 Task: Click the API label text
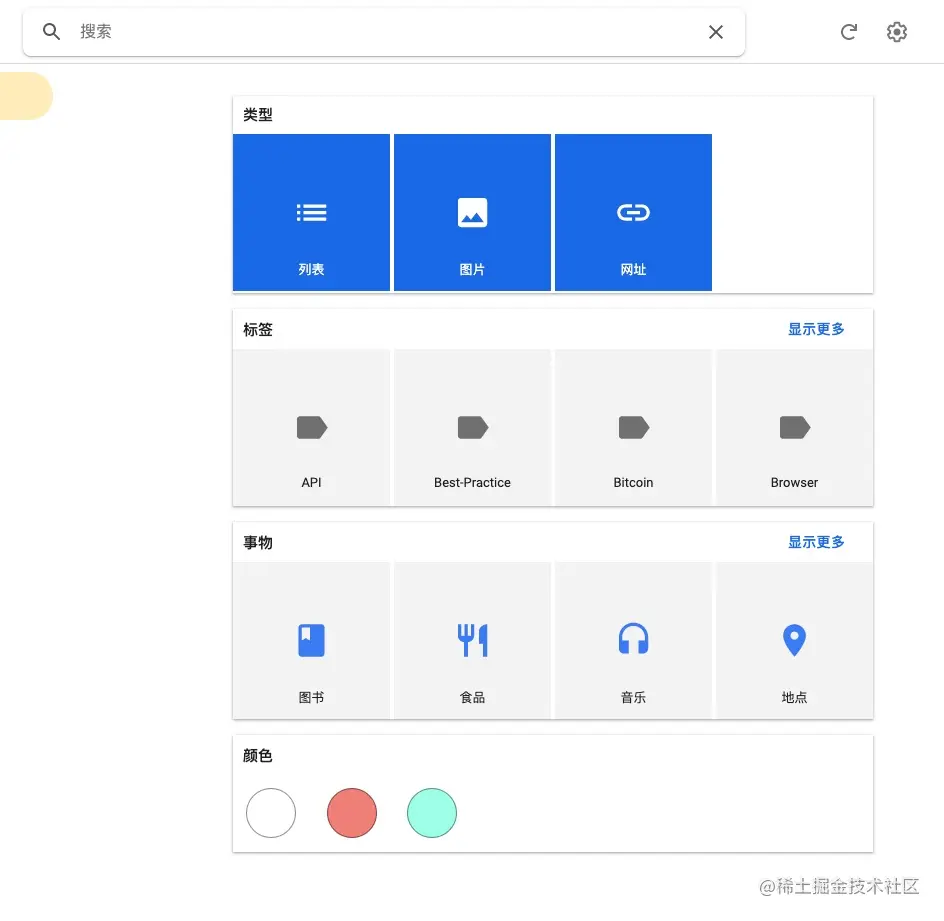click(311, 482)
